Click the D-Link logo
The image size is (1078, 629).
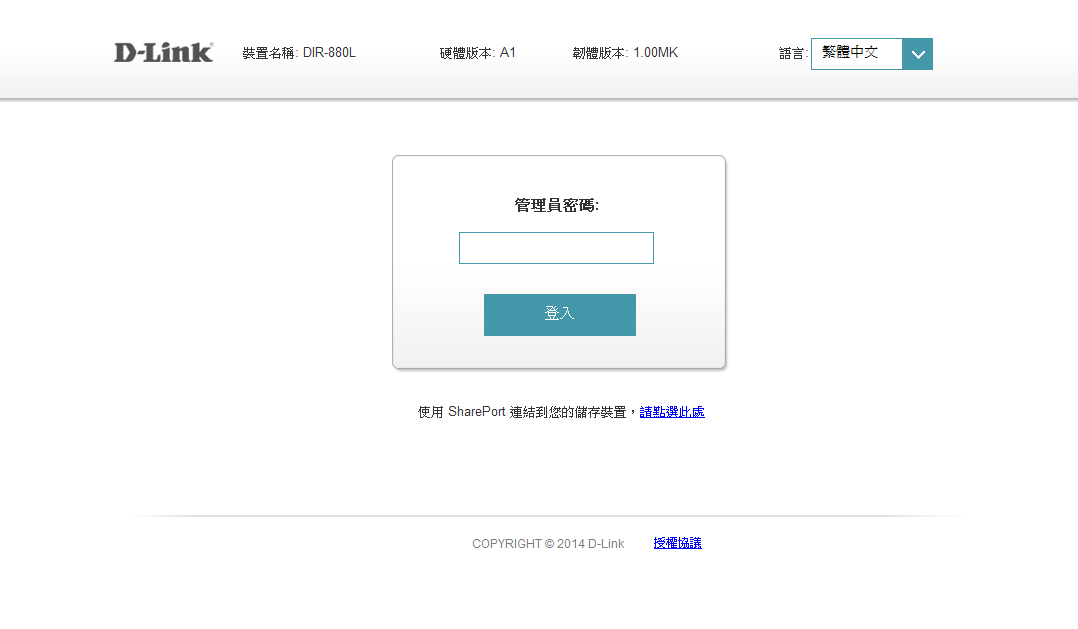click(163, 53)
